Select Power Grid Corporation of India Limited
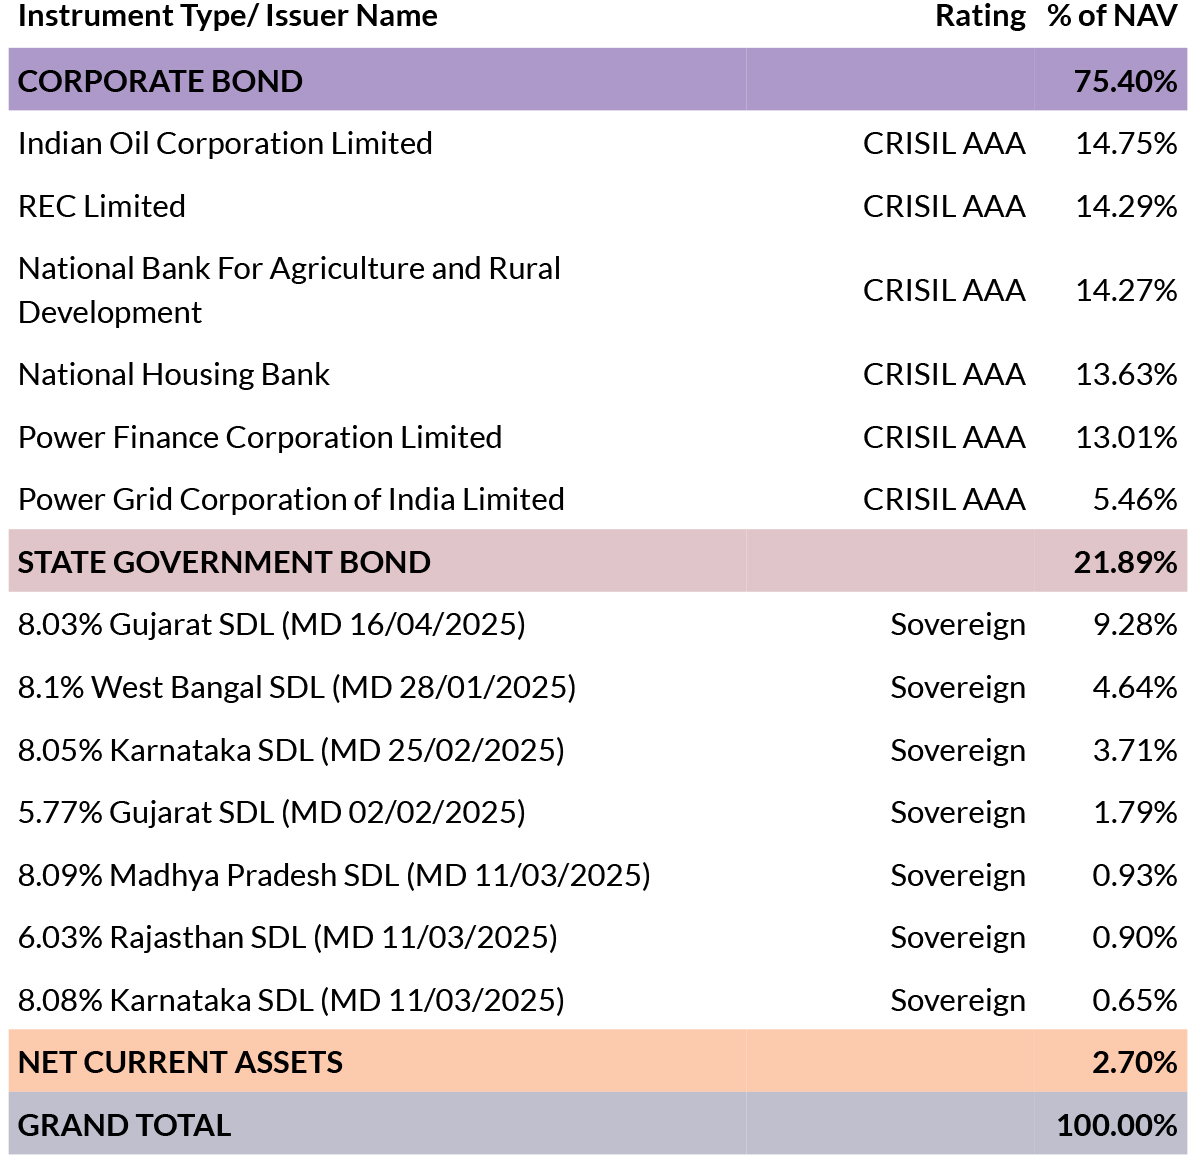 tap(291, 499)
